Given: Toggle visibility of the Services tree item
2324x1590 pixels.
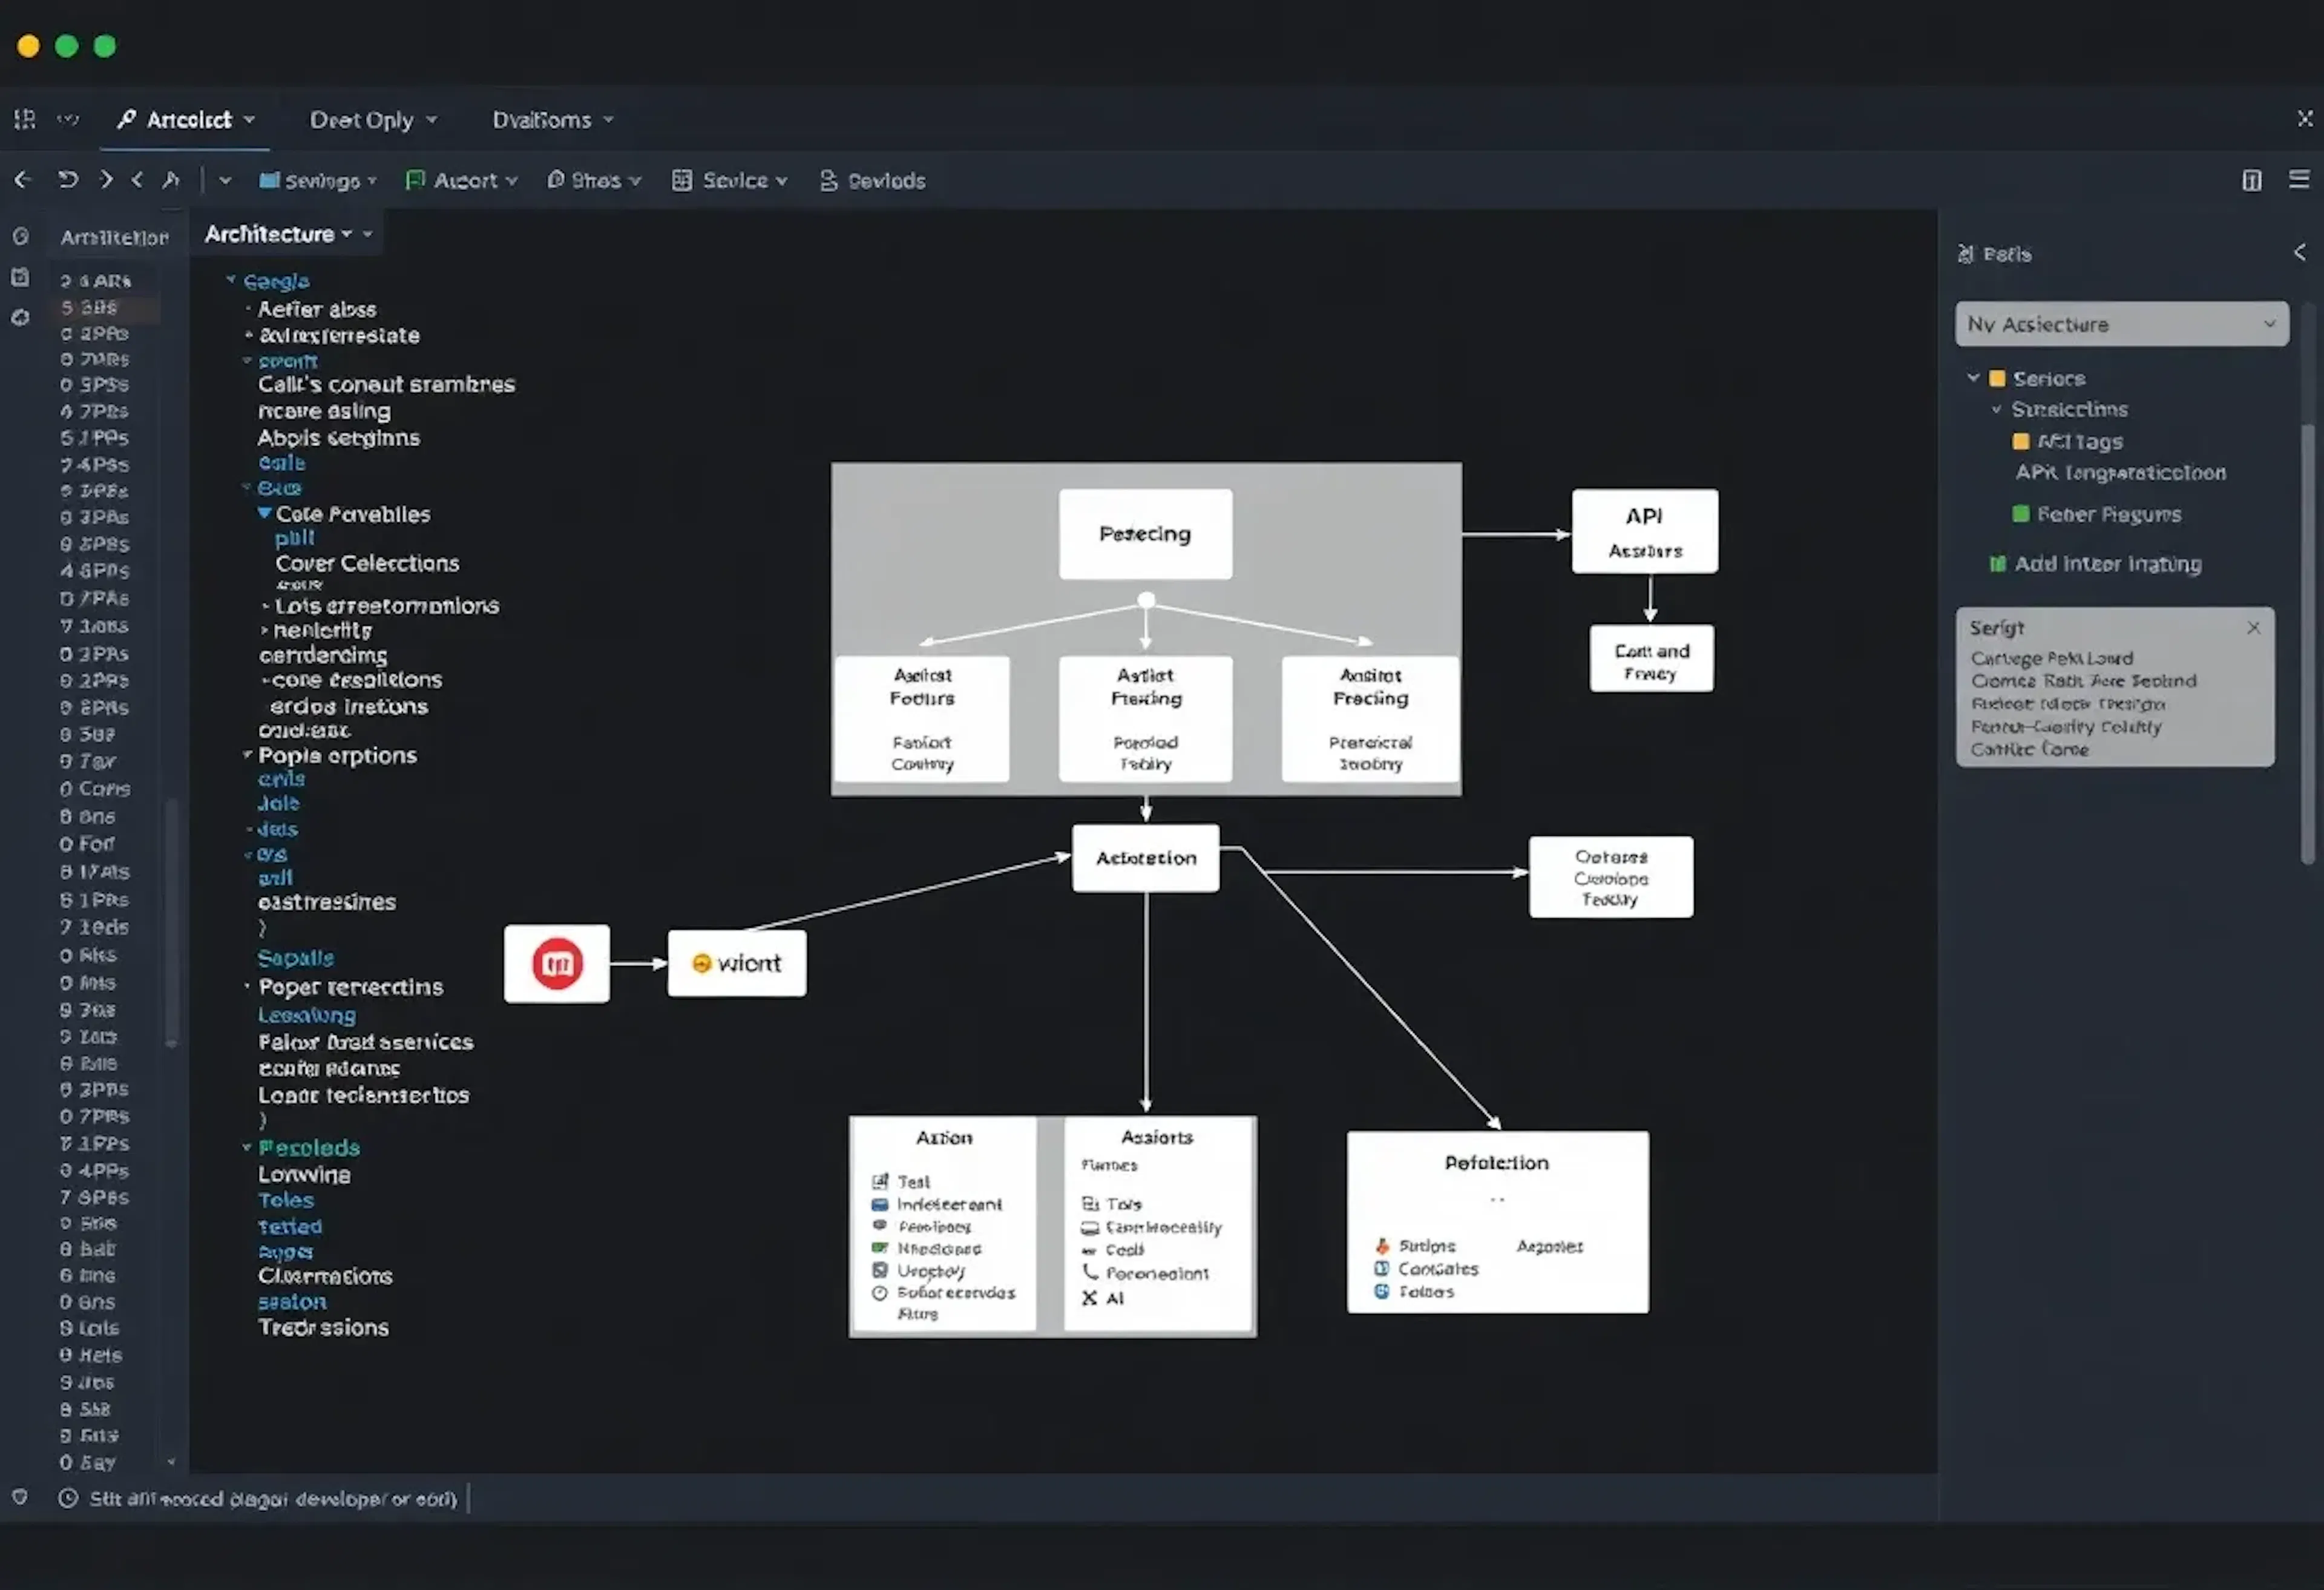Looking at the screenshot, I should (1997, 378).
